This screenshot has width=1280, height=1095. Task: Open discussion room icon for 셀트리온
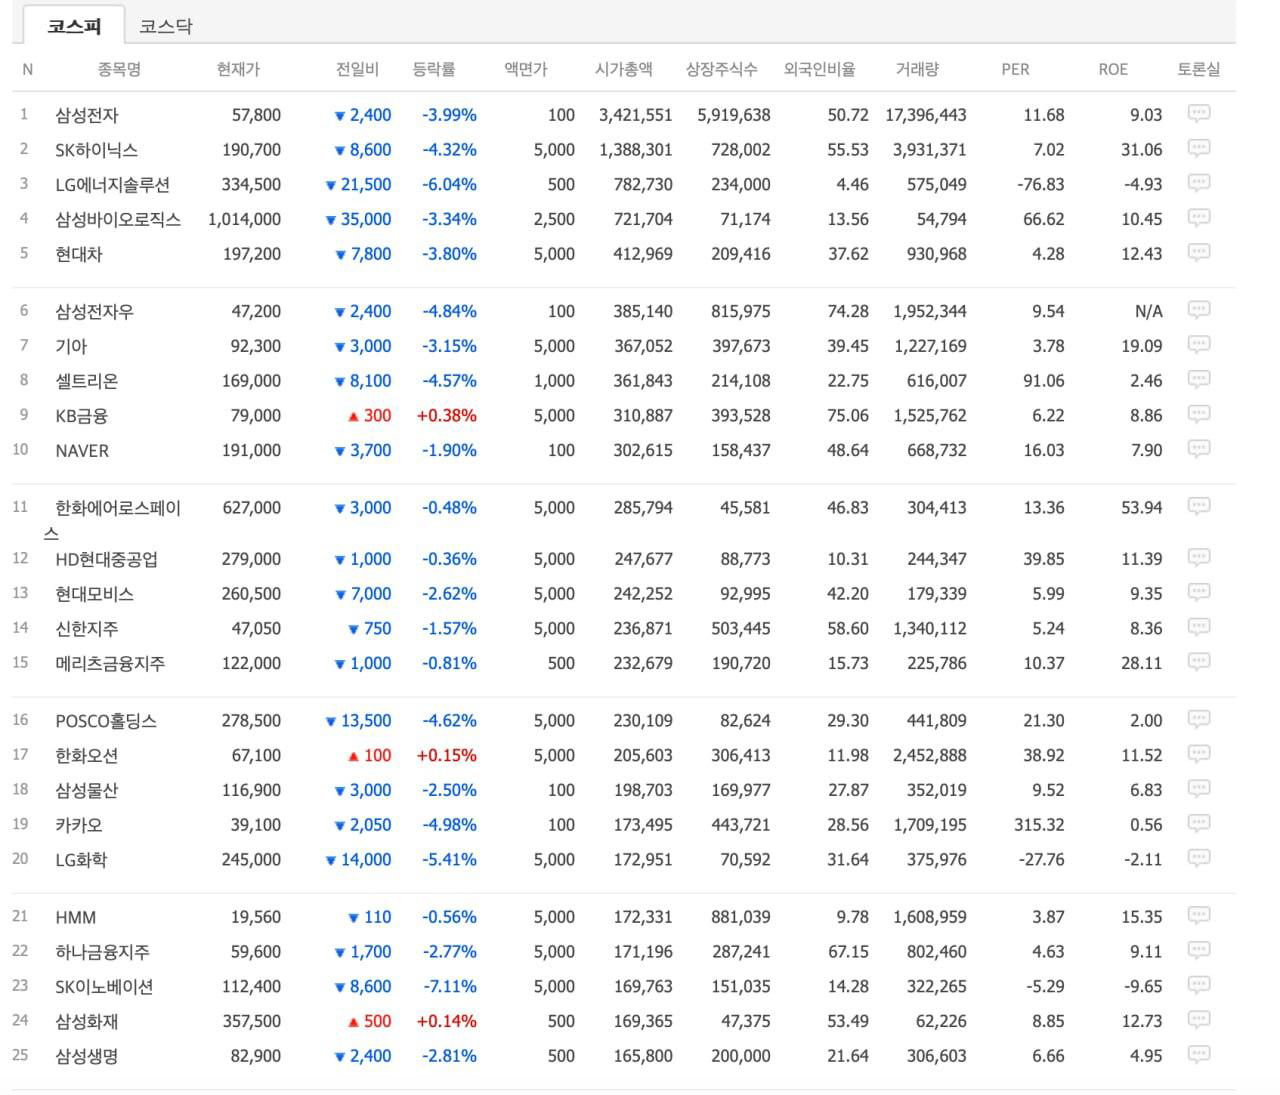pyautogui.click(x=1198, y=379)
